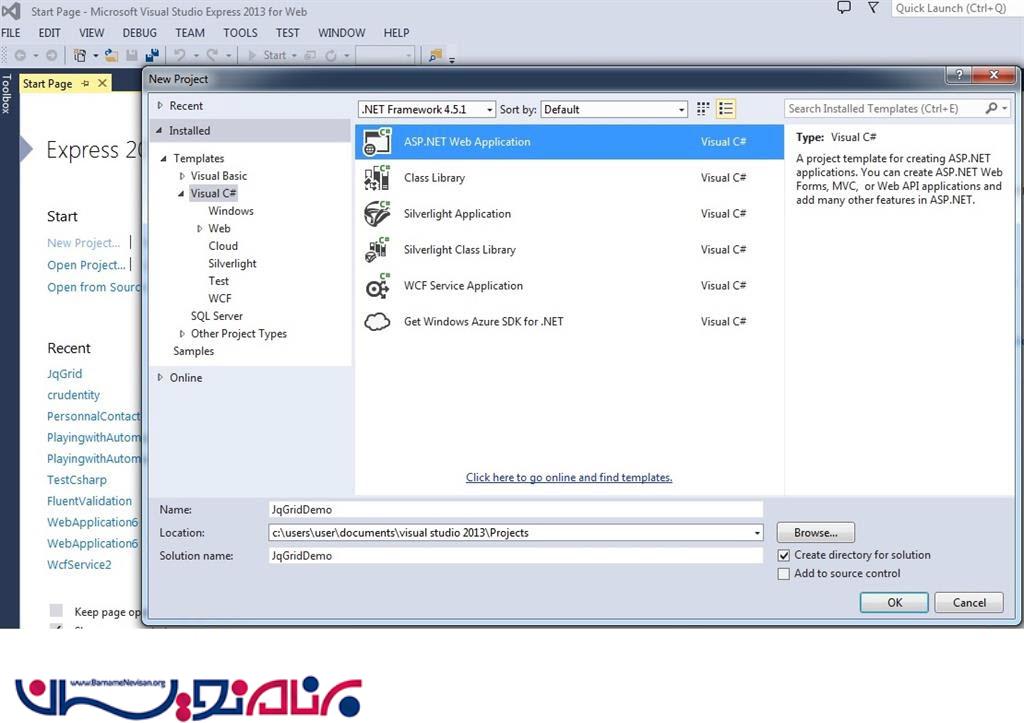
Task: Select the ASP.NET Web Application template icon
Action: (377, 142)
